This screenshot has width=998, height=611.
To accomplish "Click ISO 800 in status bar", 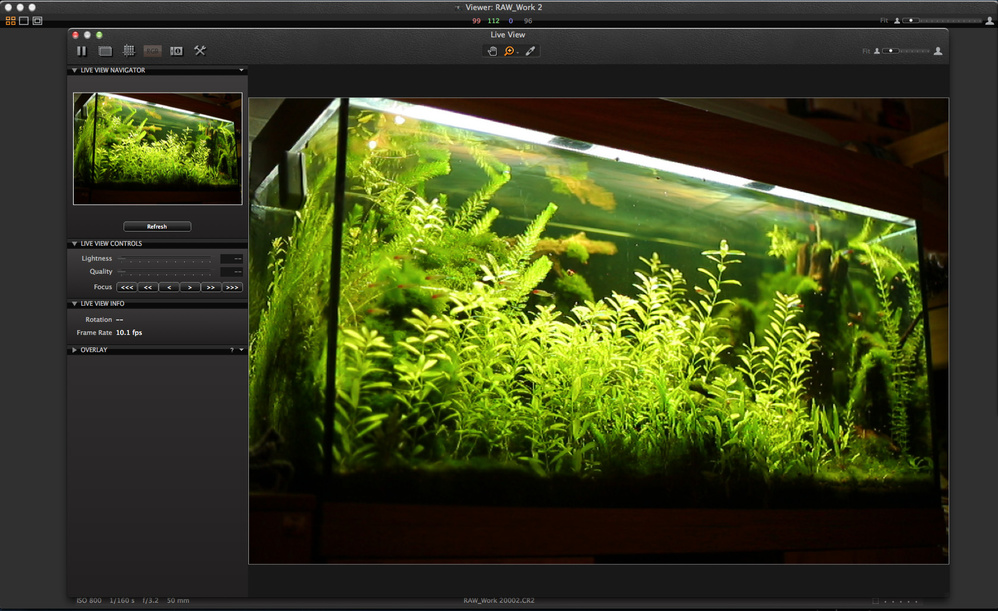I will (89, 600).
